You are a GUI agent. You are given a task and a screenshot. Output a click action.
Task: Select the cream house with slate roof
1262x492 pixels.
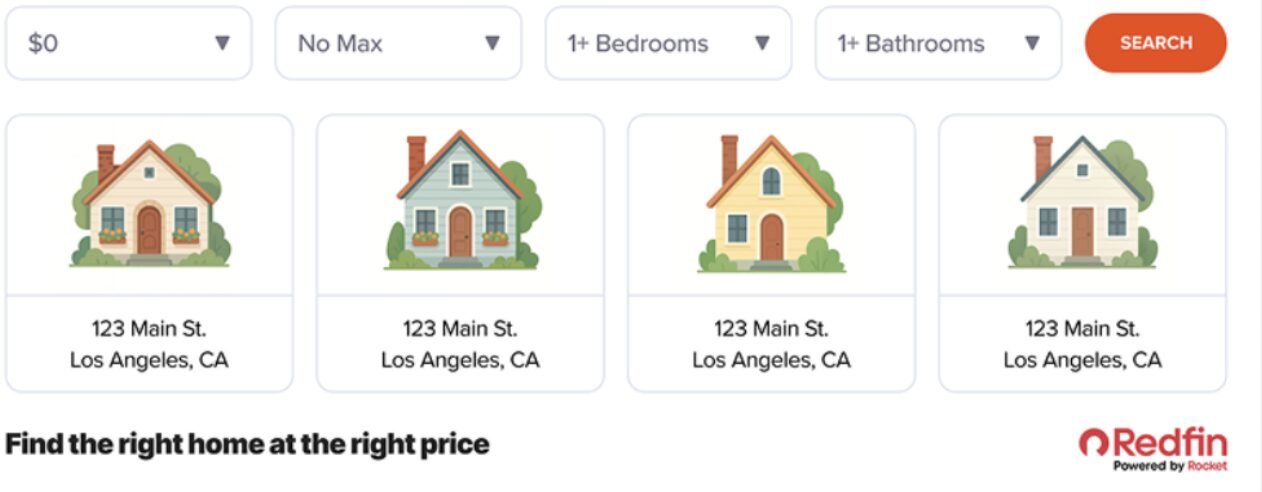[x=1082, y=203]
